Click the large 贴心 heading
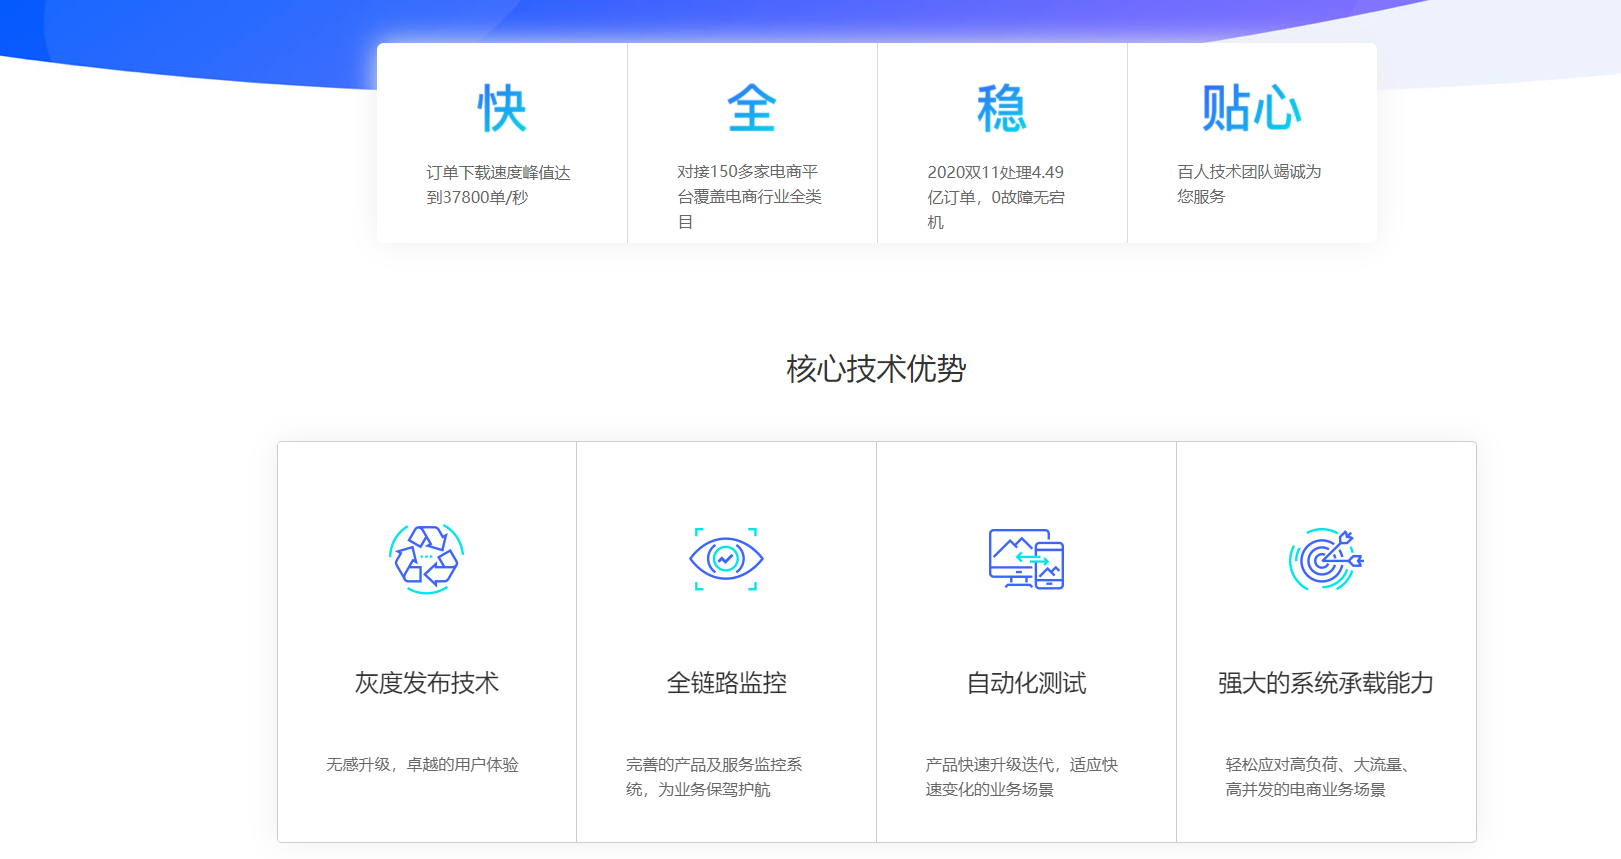 pyautogui.click(x=1252, y=108)
